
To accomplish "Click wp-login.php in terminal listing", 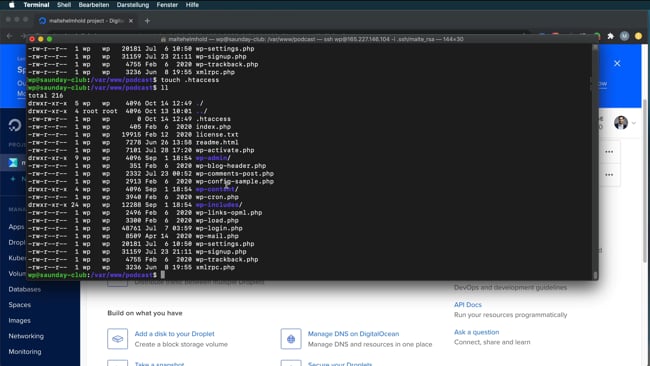I will (219, 228).
